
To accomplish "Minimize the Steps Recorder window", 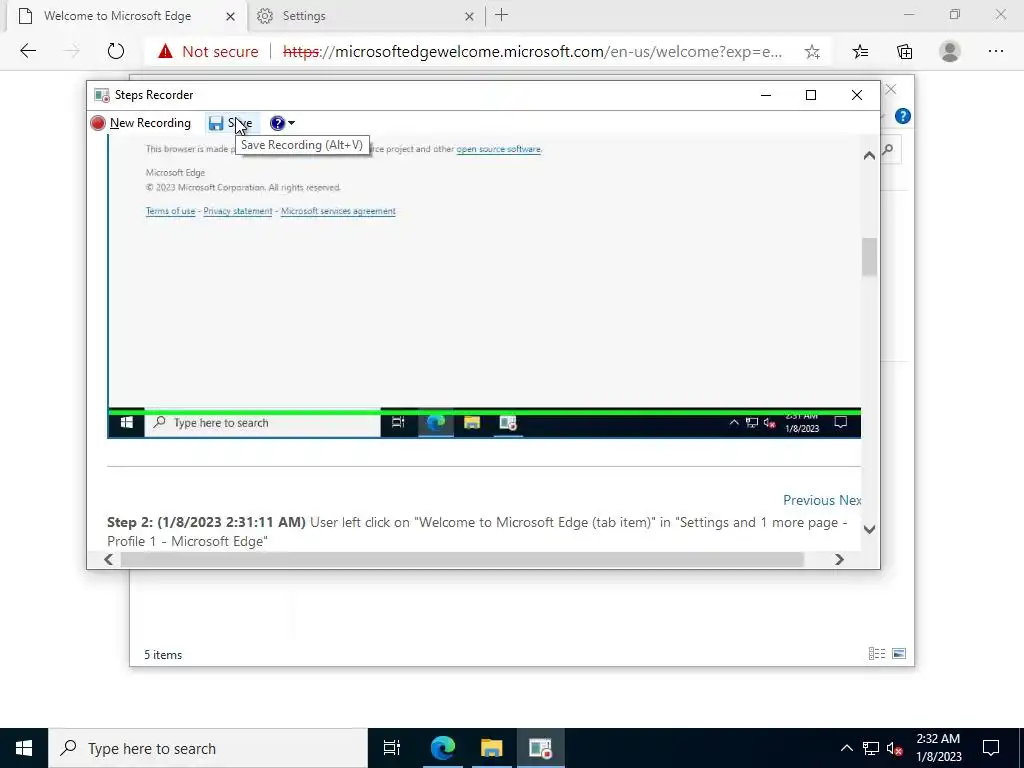I will click(766, 95).
